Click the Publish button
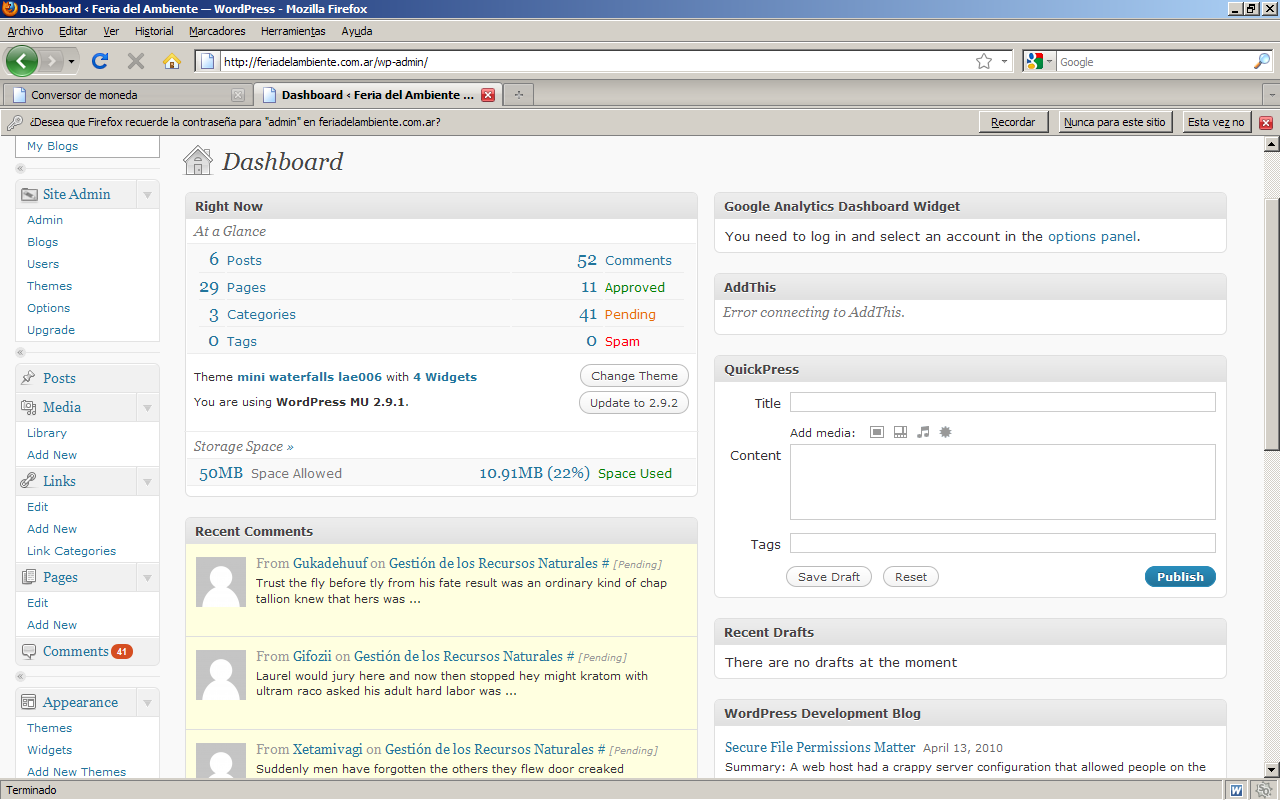 click(1180, 577)
